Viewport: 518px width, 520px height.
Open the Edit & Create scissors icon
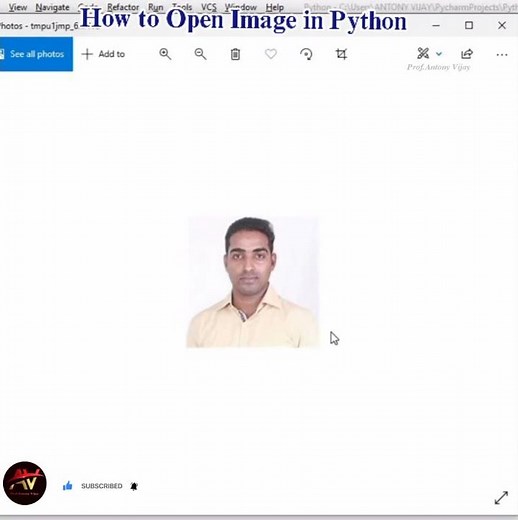coord(423,53)
